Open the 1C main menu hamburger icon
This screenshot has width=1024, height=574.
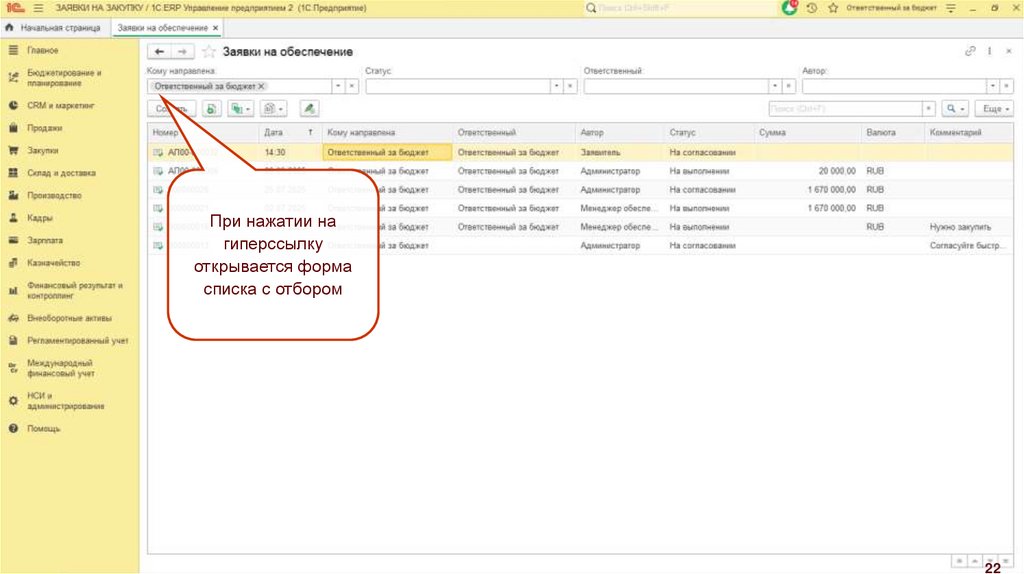tap(39, 8)
